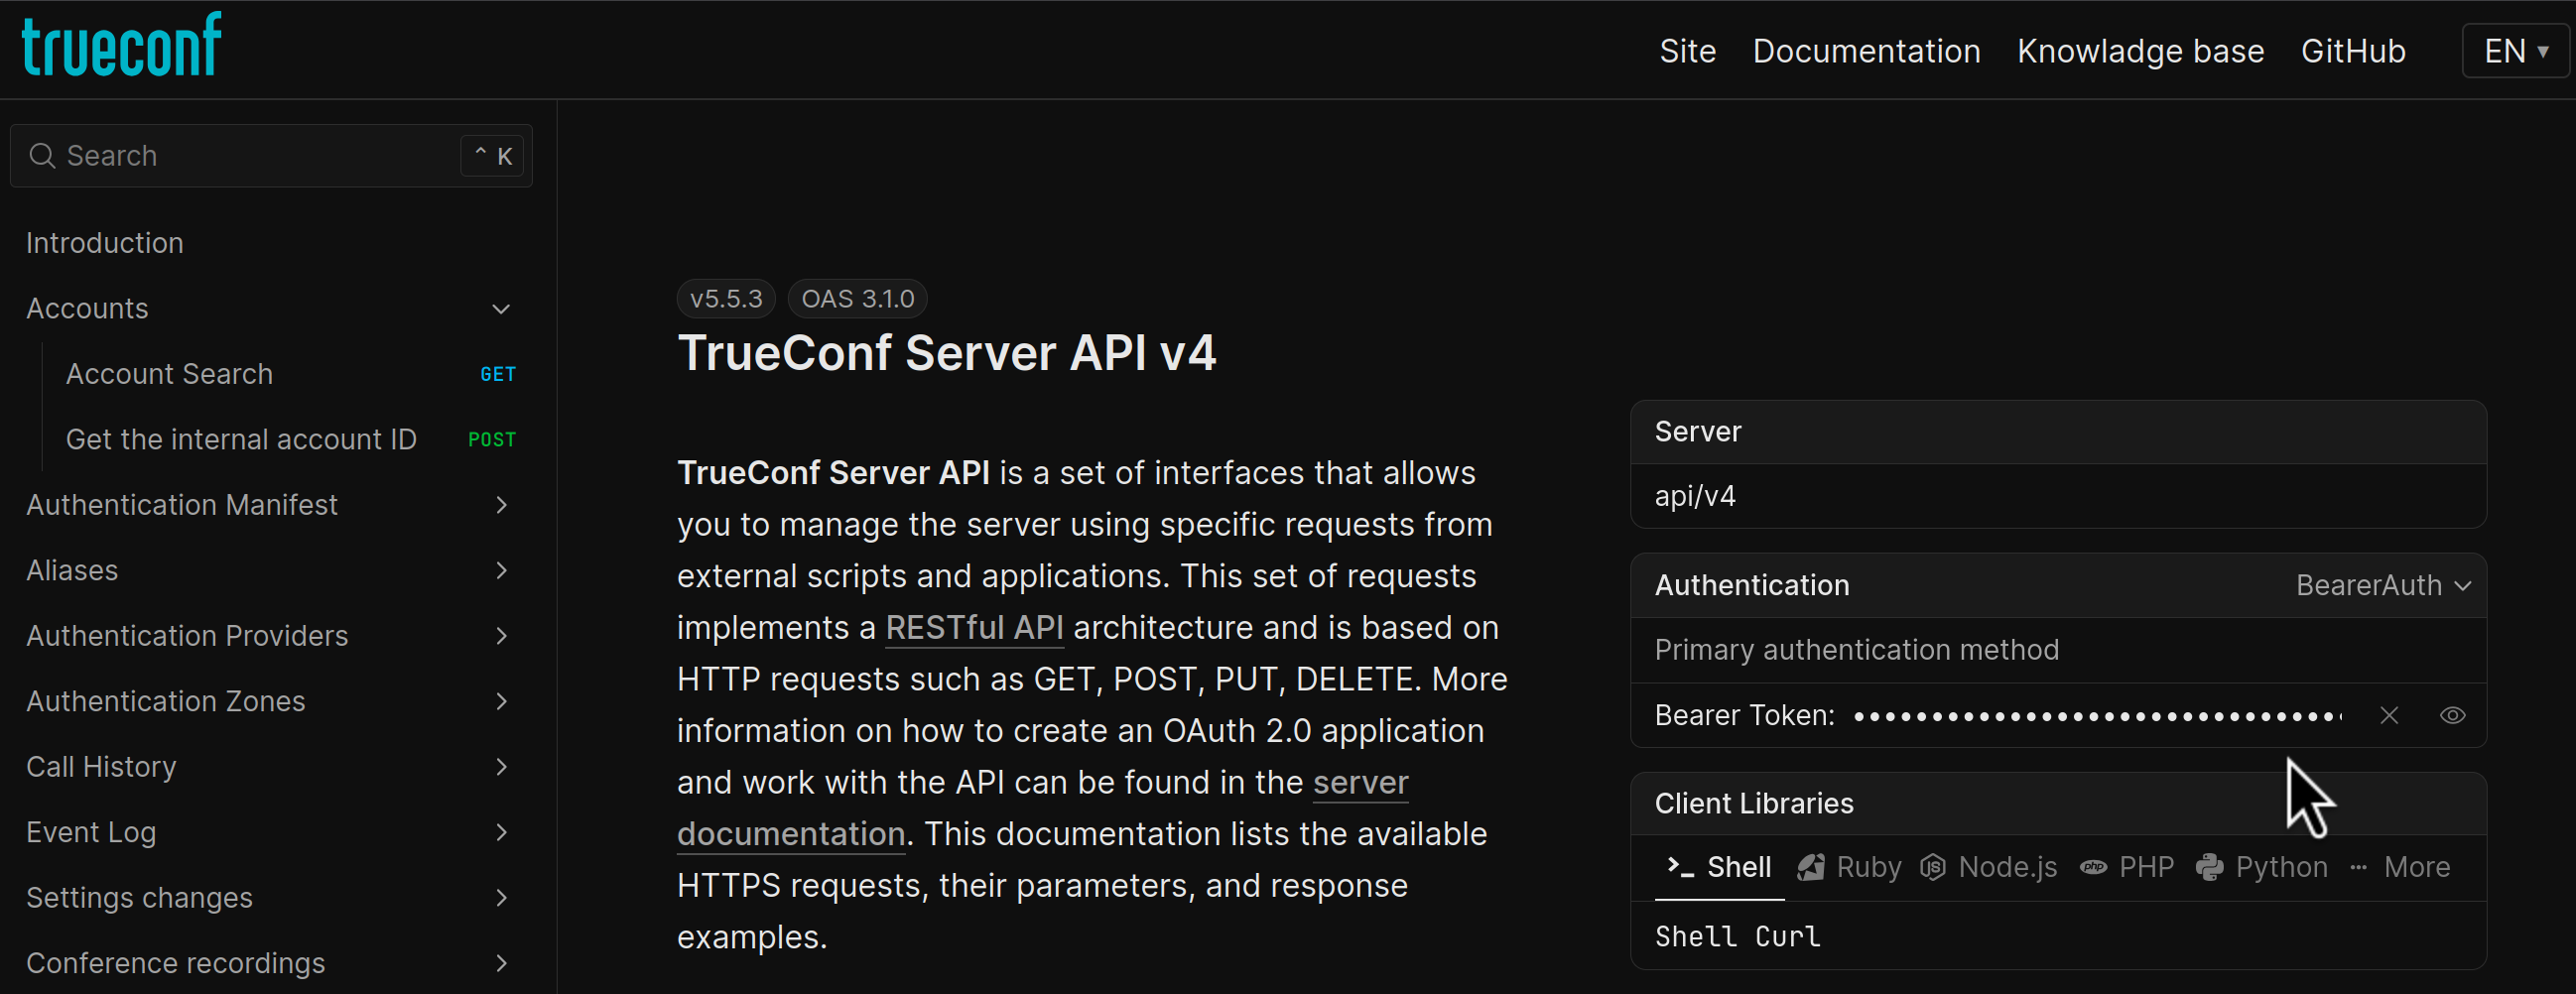Switch to the Curl code tab
The image size is (2576, 994).
pos(1788,936)
